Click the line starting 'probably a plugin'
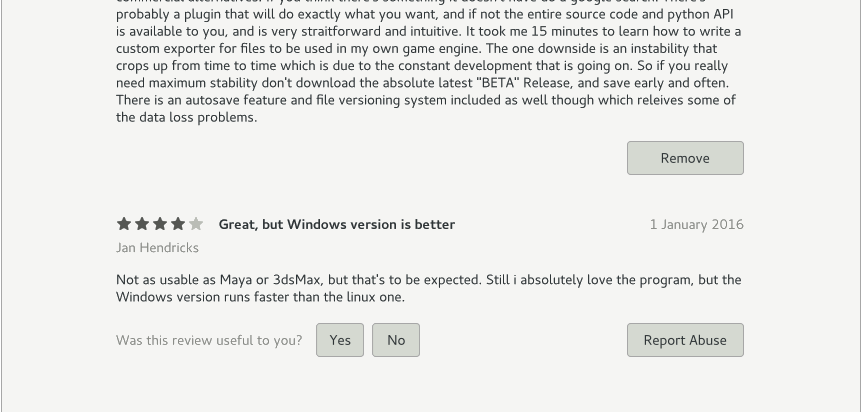 coord(424,14)
